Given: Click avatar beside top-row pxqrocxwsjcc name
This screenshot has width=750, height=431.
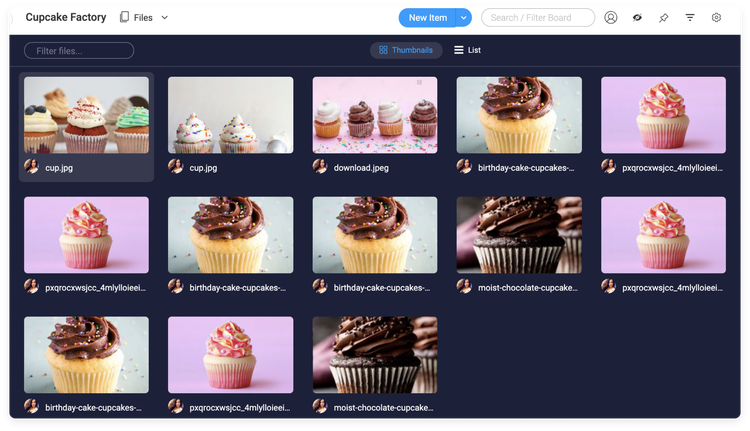Looking at the screenshot, I should point(608,166).
